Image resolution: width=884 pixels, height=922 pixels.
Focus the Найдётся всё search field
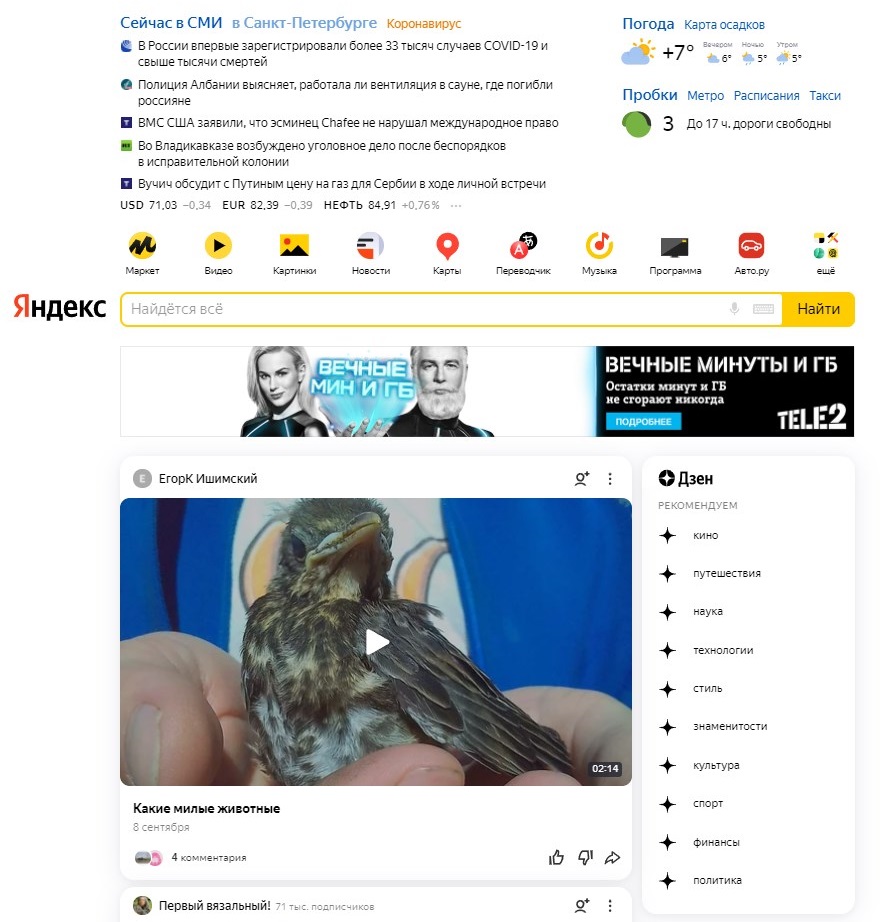point(423,309)
